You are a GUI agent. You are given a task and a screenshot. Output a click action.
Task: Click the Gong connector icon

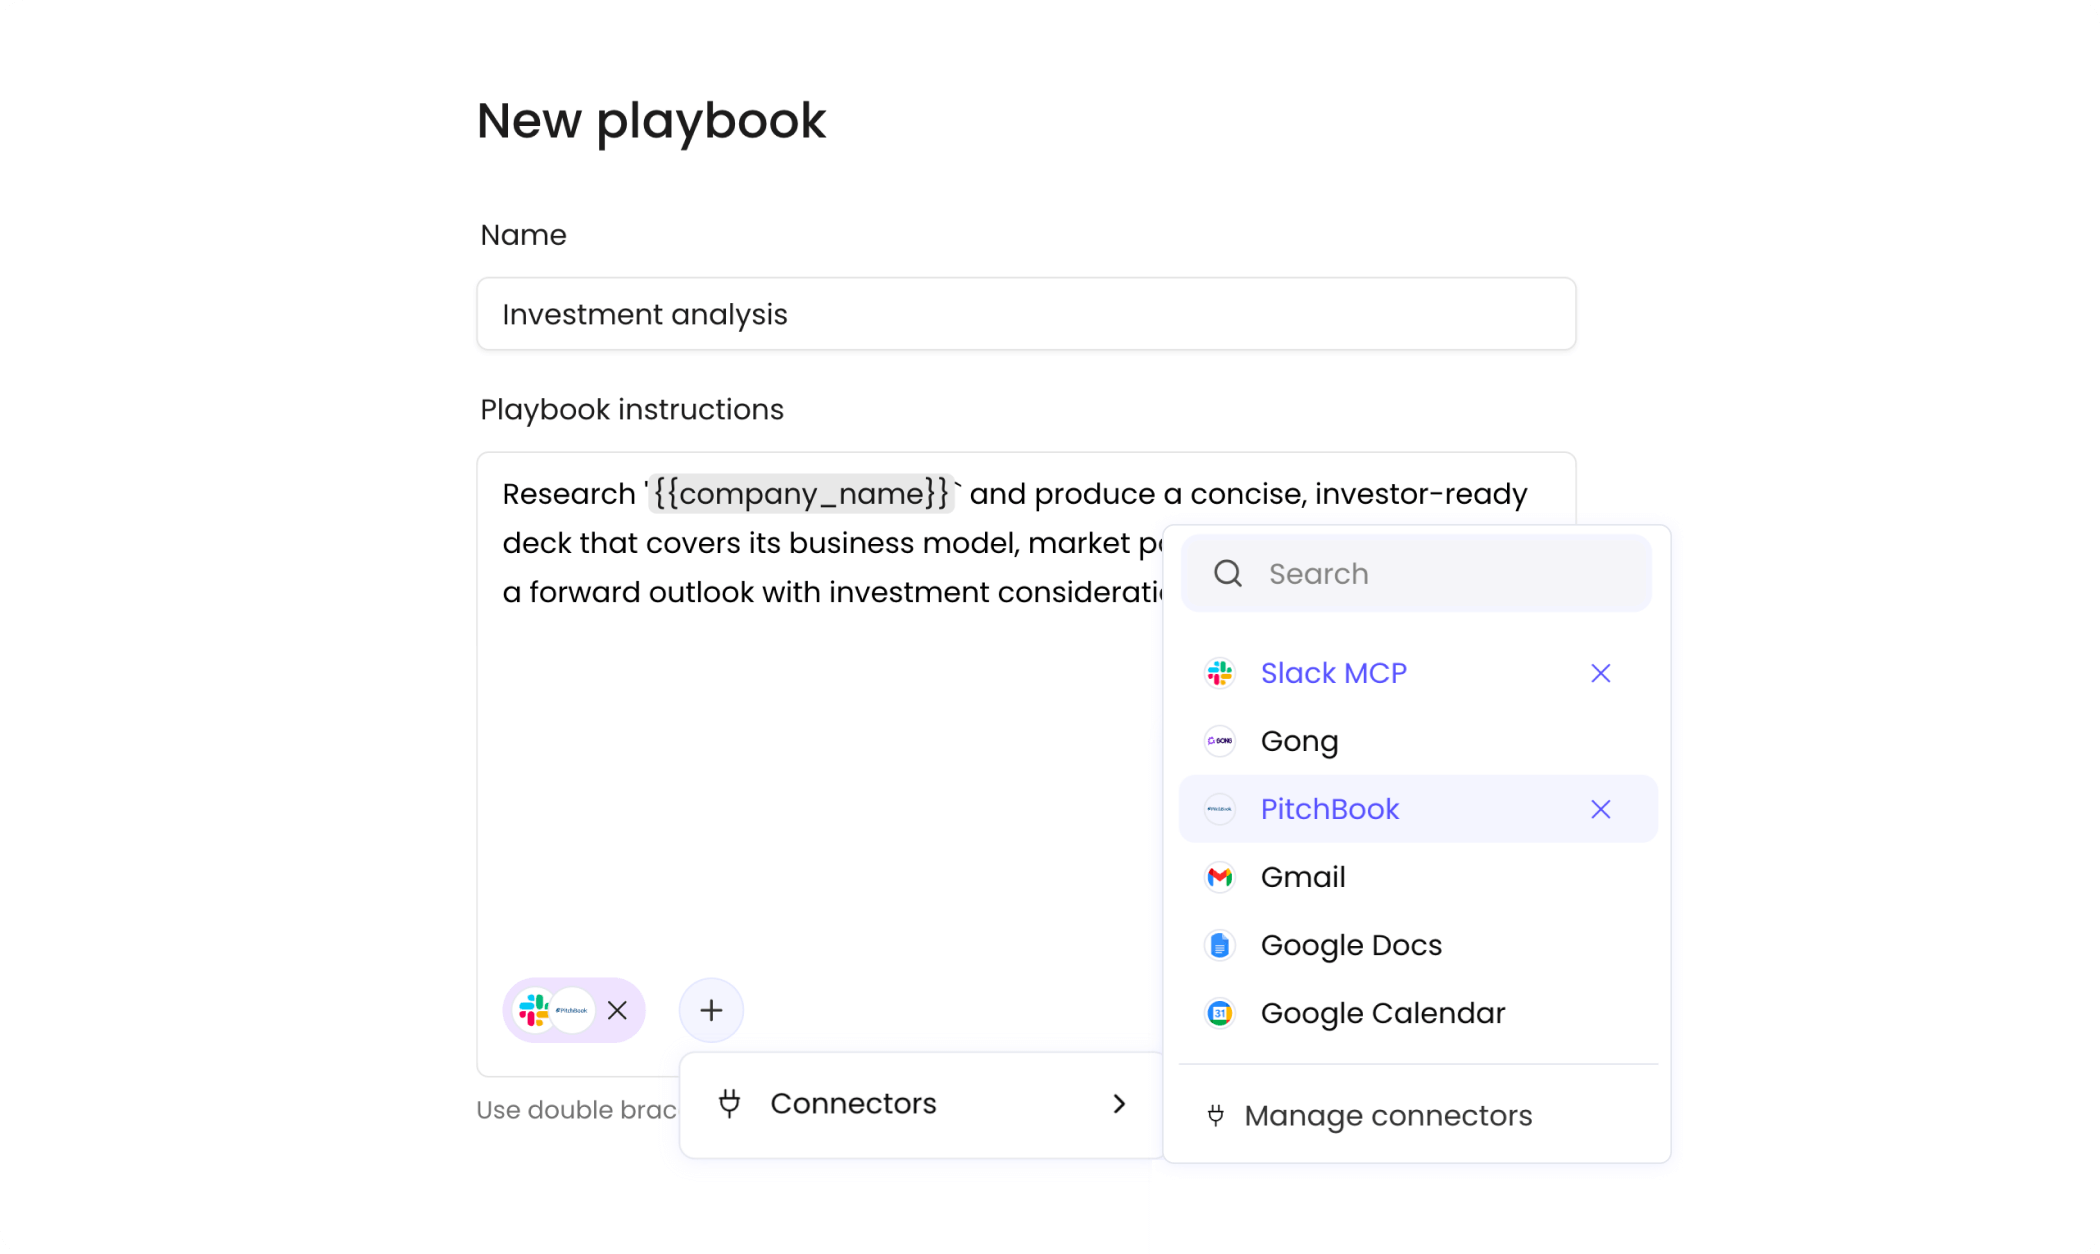pyautogui.click(x=1219, y=741)
